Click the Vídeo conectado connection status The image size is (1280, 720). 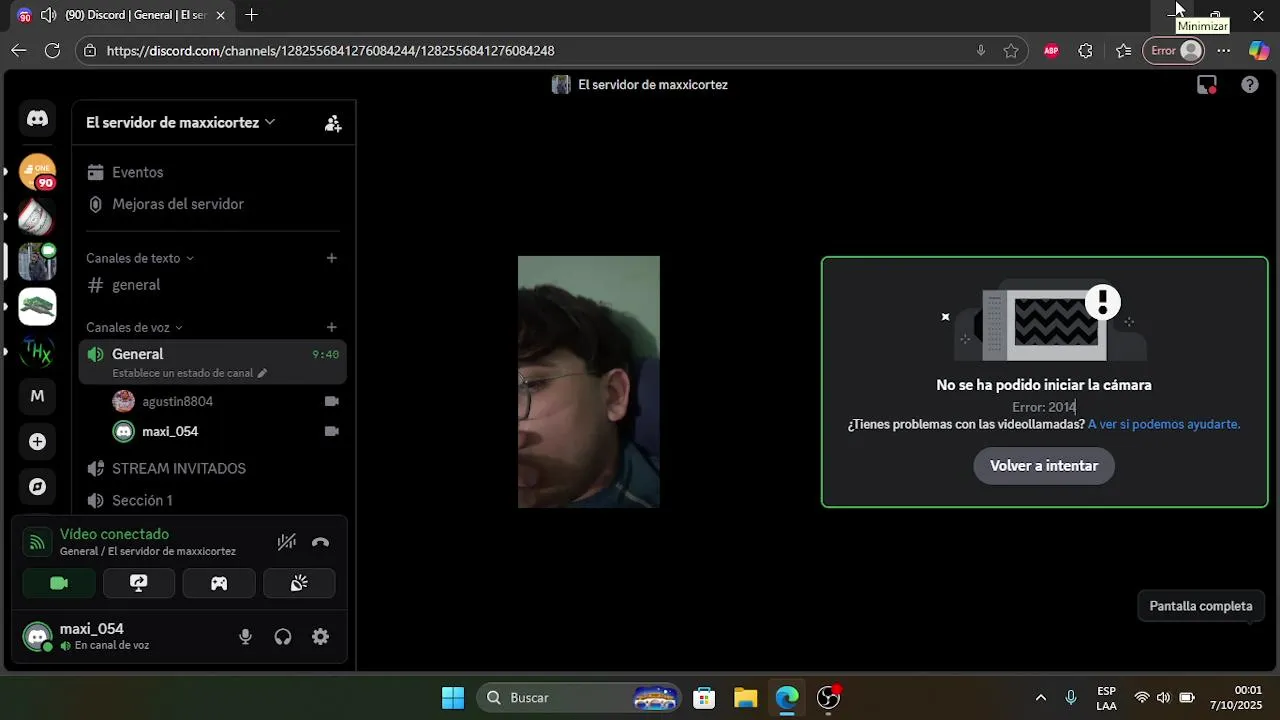[114, 534]
